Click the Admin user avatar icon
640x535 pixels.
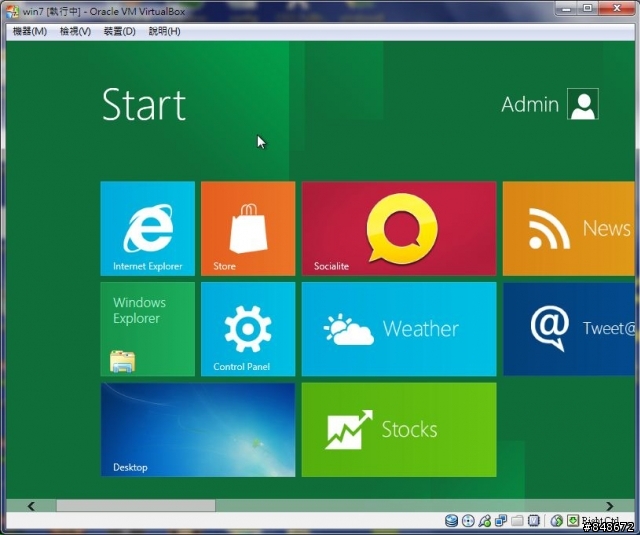click(583, 104)
